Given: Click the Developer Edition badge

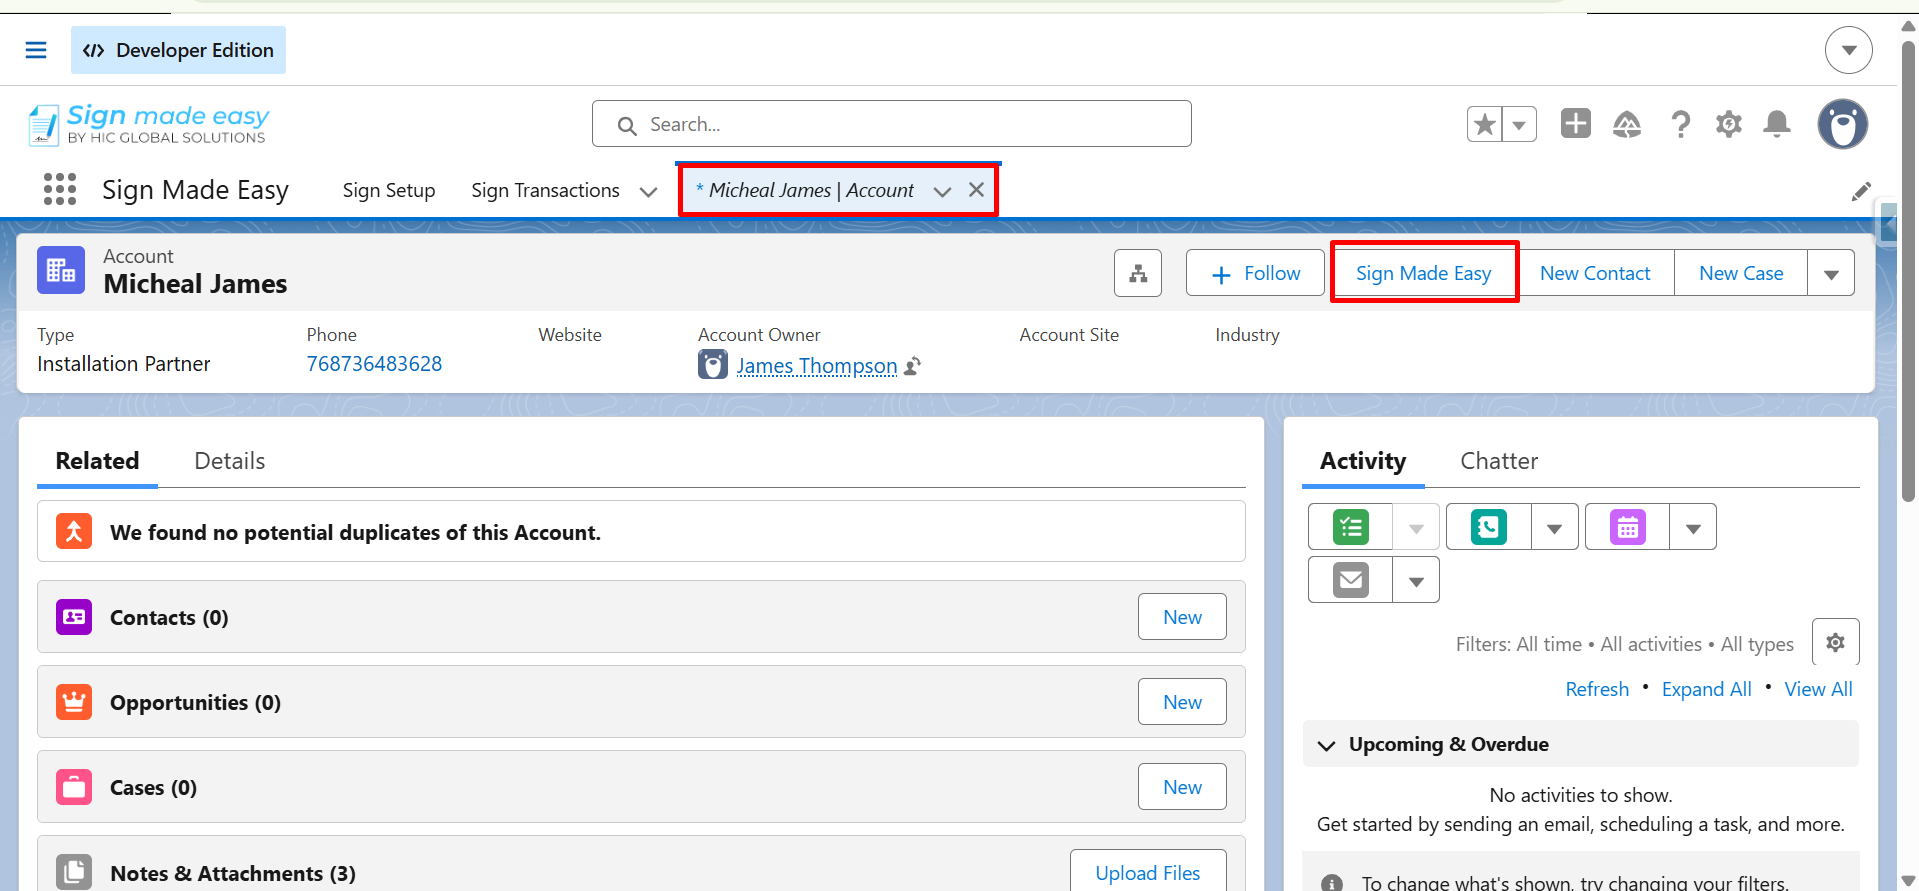Looking at the screenshot, I should tap(178, 50).
